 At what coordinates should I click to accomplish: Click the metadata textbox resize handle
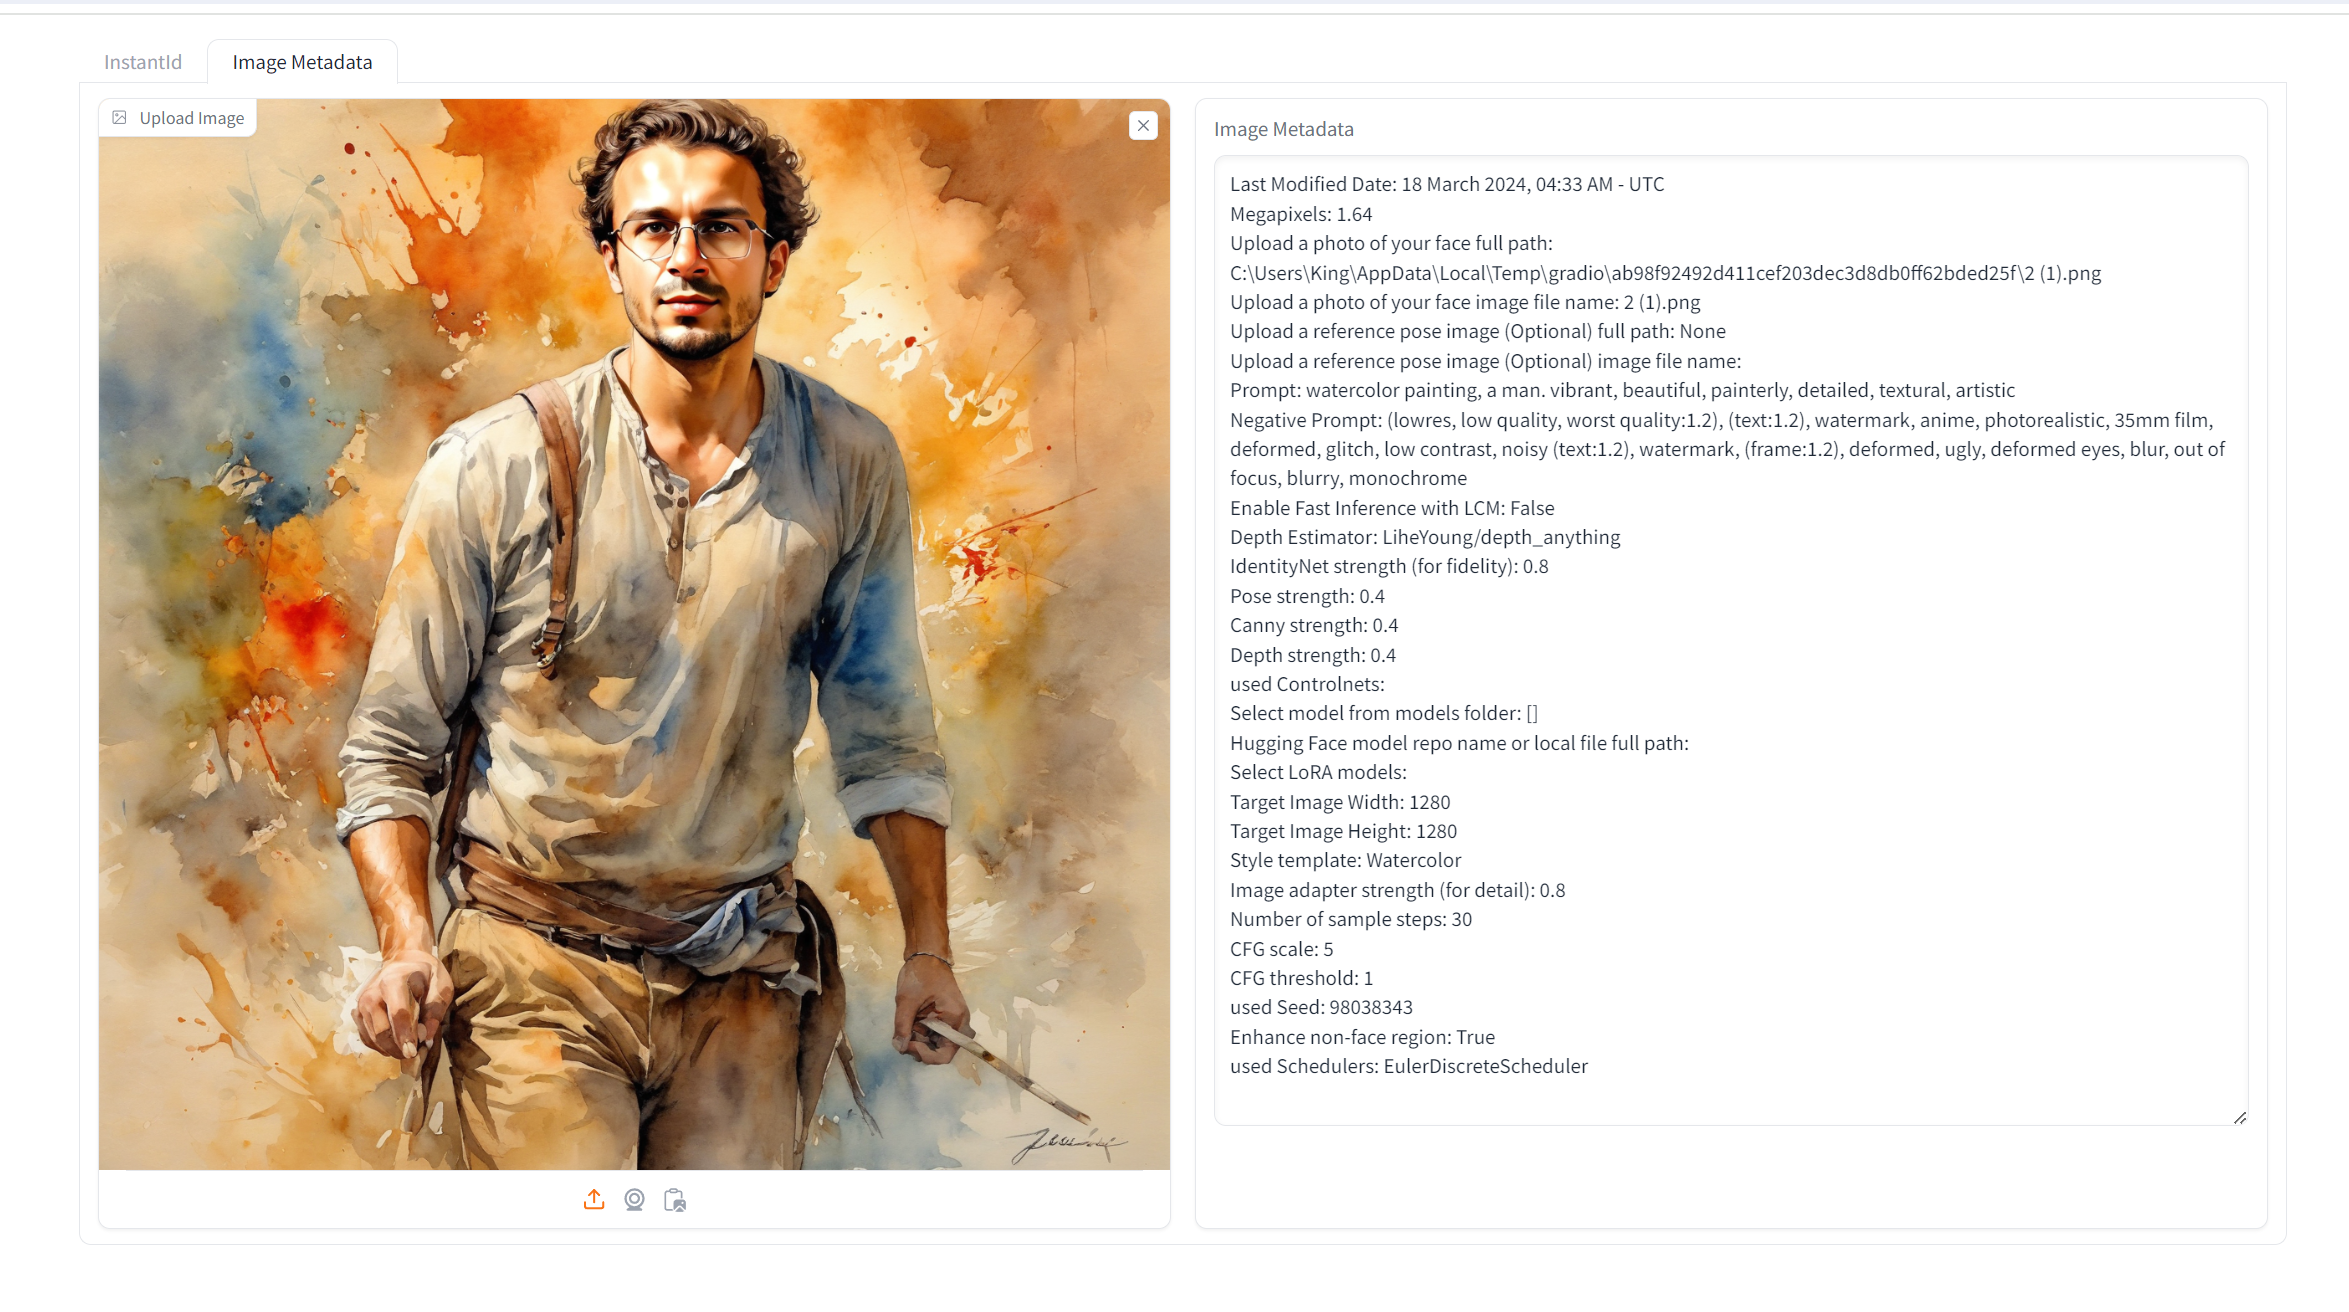(x=2239, y=1117)
